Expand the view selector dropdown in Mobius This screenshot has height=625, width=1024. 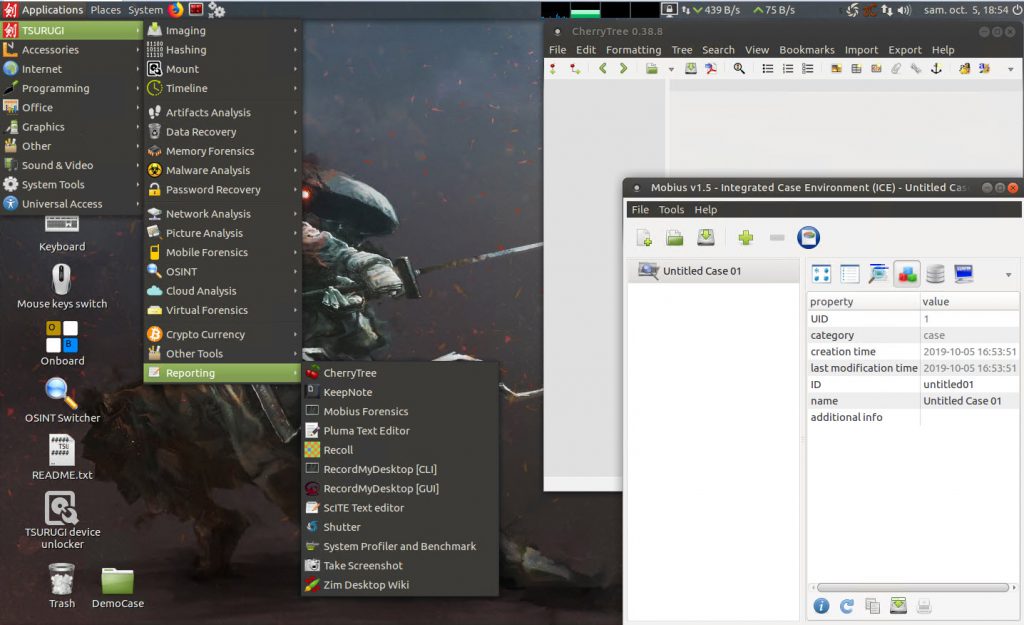click(1008, 272)
